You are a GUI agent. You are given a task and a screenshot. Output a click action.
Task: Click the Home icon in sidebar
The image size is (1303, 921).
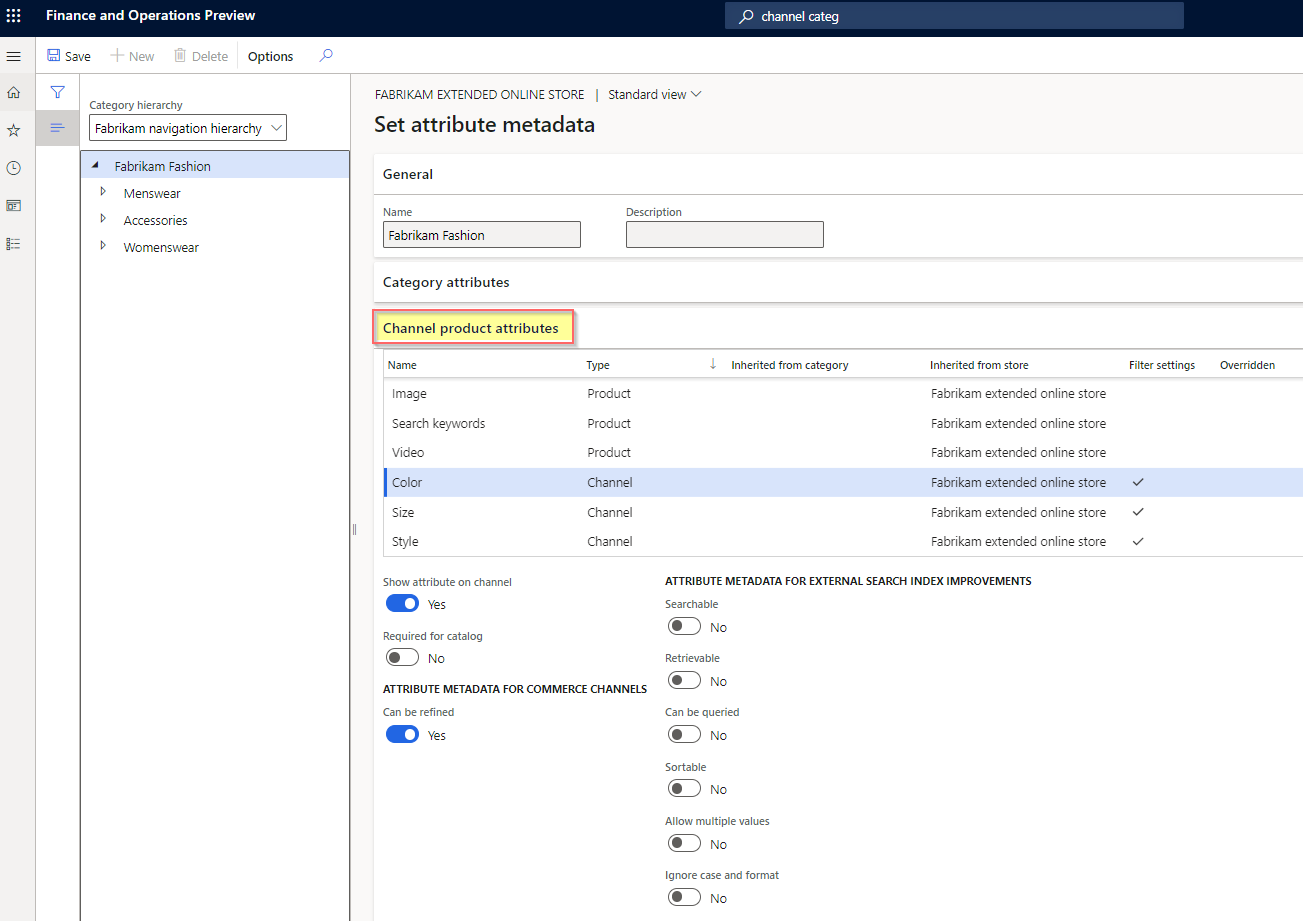[13, 91]
